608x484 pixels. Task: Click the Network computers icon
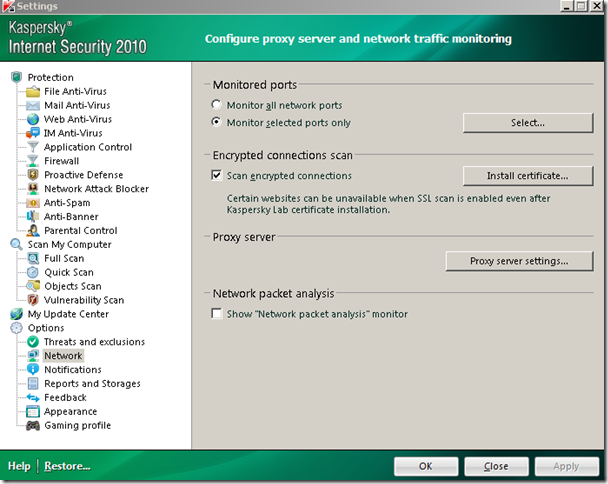(x=33, y=356)
